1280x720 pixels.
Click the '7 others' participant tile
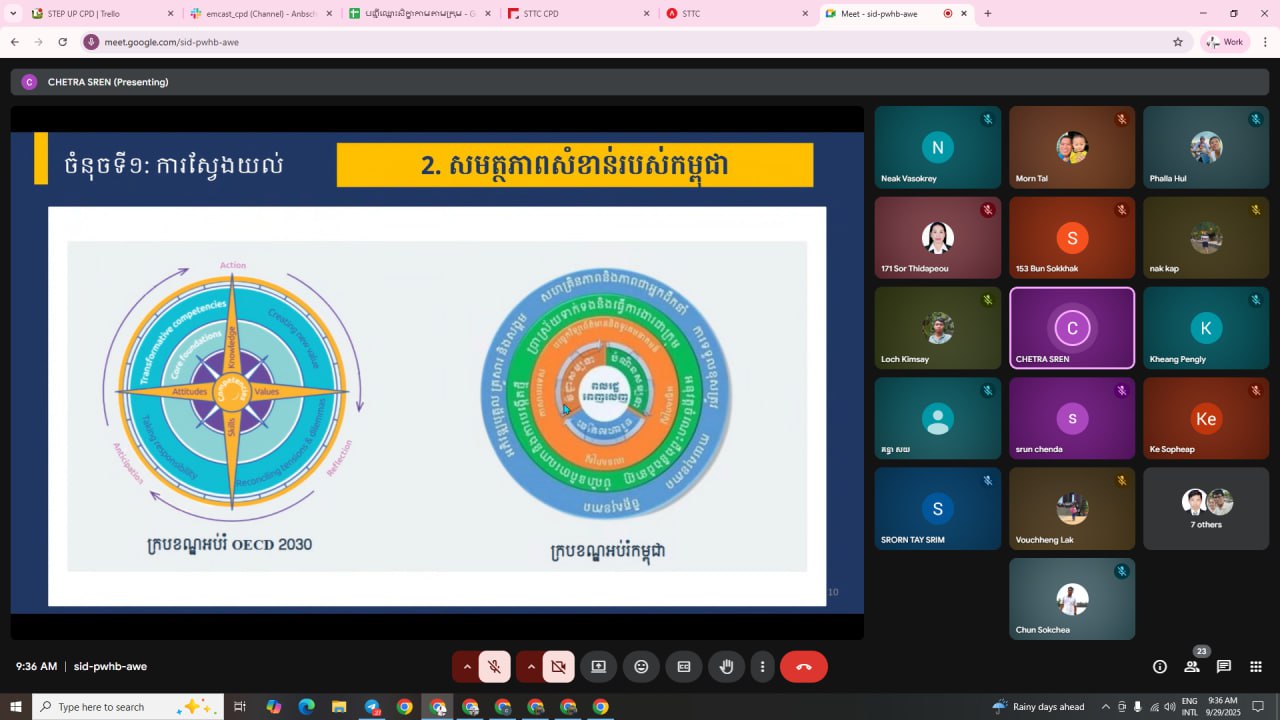point(1205,509)
